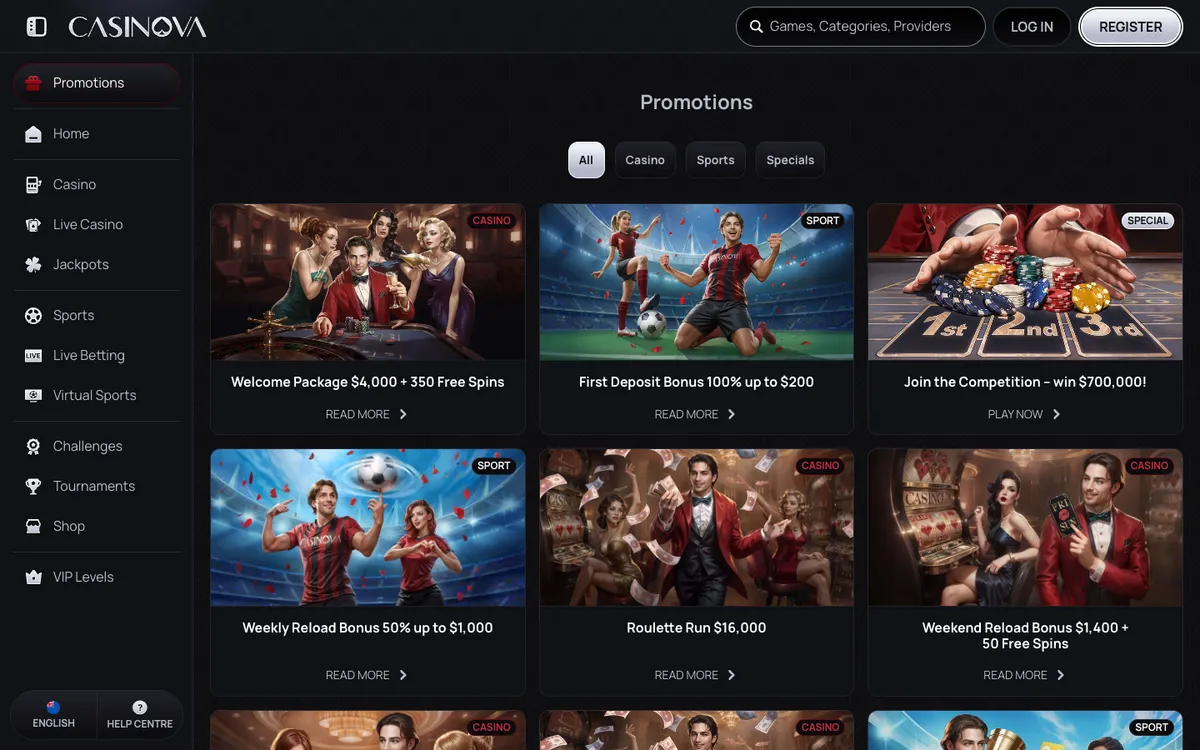Click the Shop storefront icon
The image size is (1200, 750).
[x=33, y=527]
